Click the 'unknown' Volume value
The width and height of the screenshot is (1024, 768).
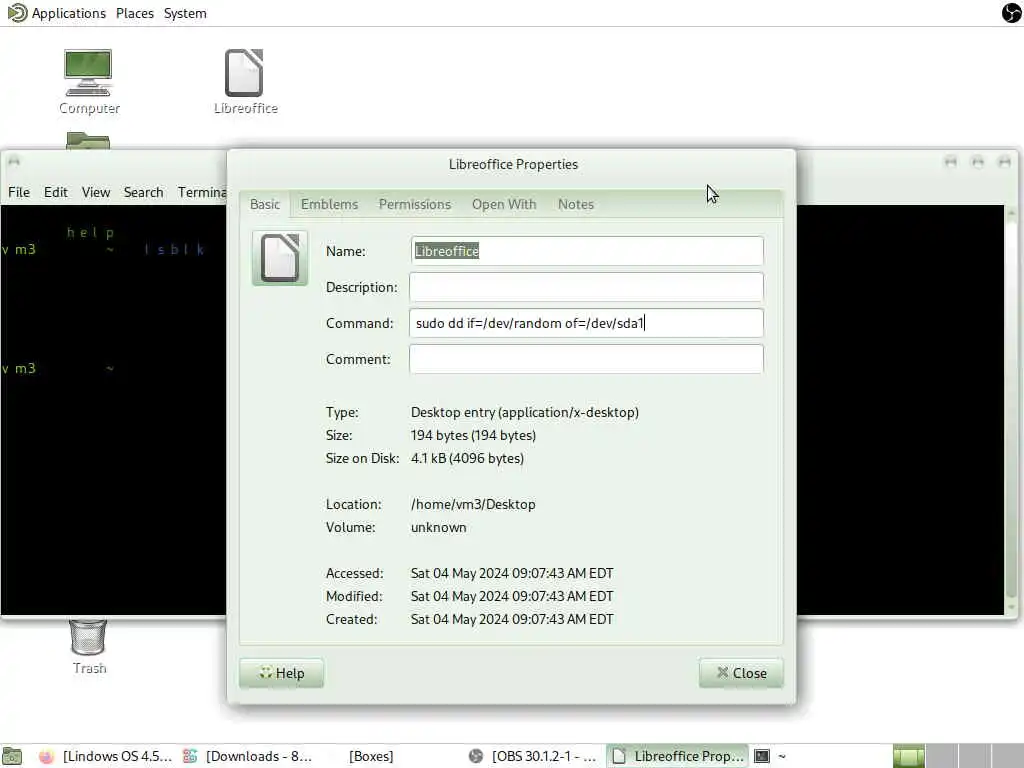438,527
